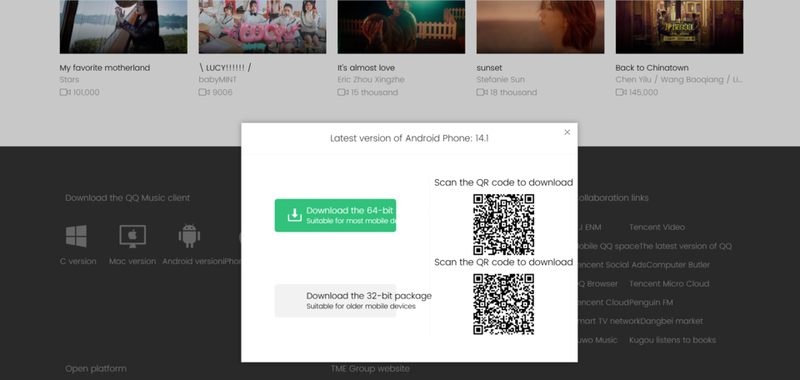Open 'Kugou listens to books' link
This screenshot has height=380, width=800.
[x=672, y=340]
